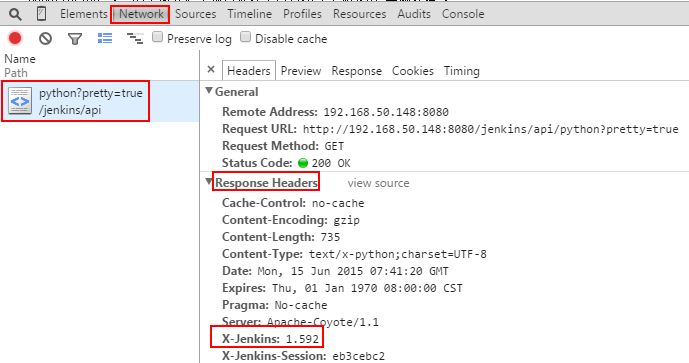Viewport: 689px width, 363px height.
Task: Clear the network log with the circle-slash icon
Action: (x=45, y=39)
